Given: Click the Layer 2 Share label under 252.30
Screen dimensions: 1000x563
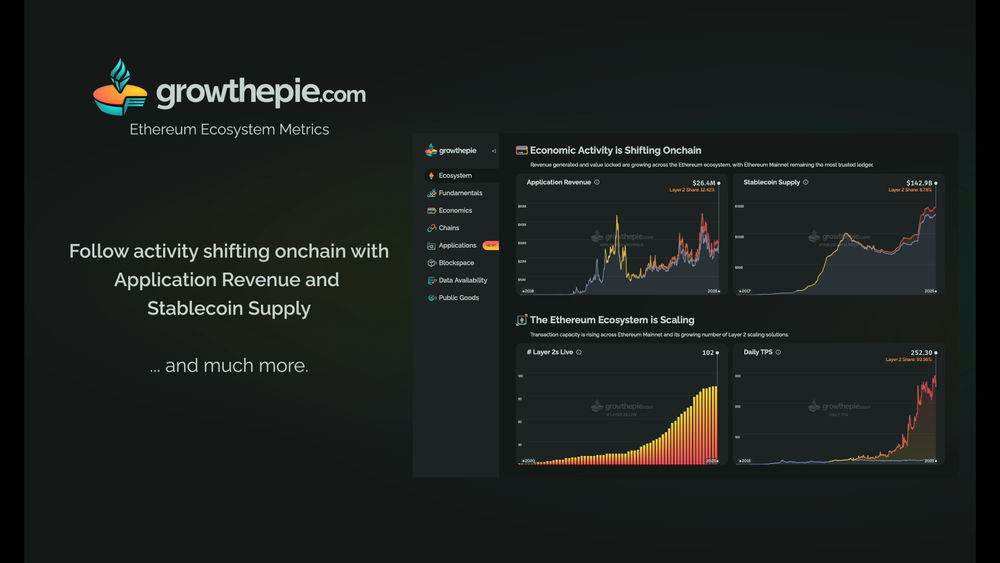Looking at the screenshot, I should point(909,360).
